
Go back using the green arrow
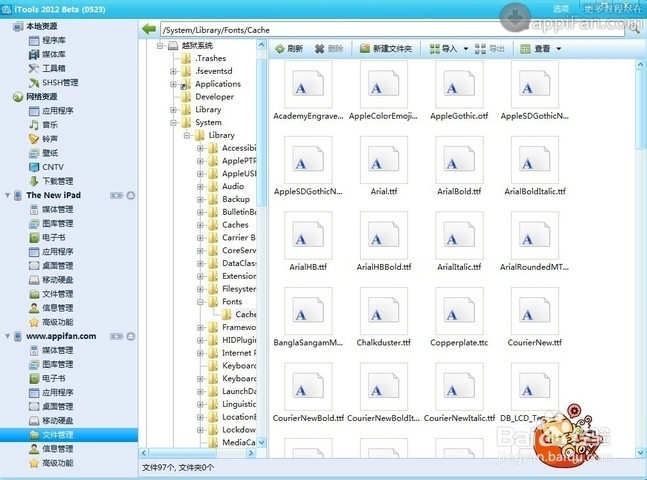(149, 29)
